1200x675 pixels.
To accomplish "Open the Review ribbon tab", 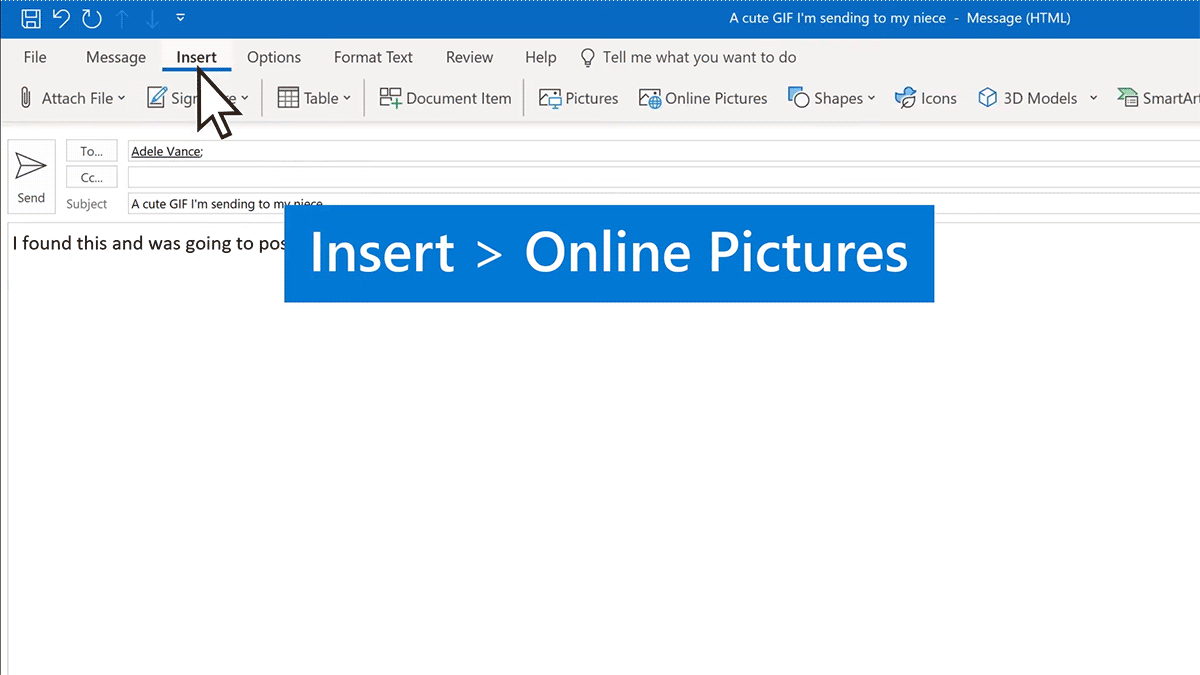I will coord(469,57).
